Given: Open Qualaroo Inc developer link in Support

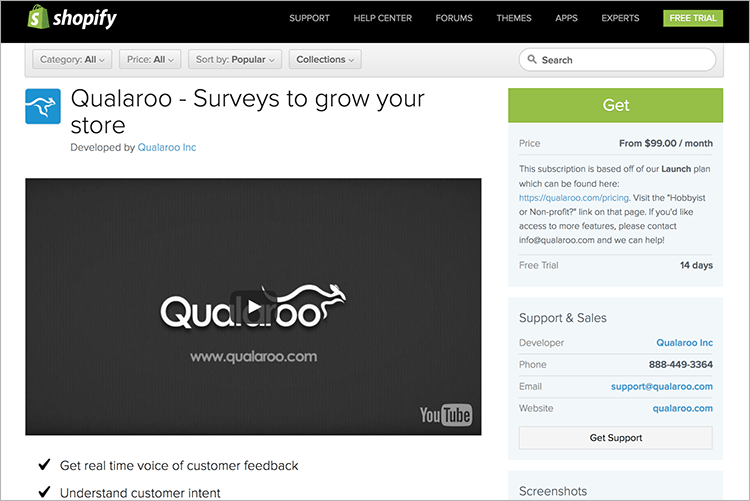Looking at the screenshot, I should (x=684, y=343).
